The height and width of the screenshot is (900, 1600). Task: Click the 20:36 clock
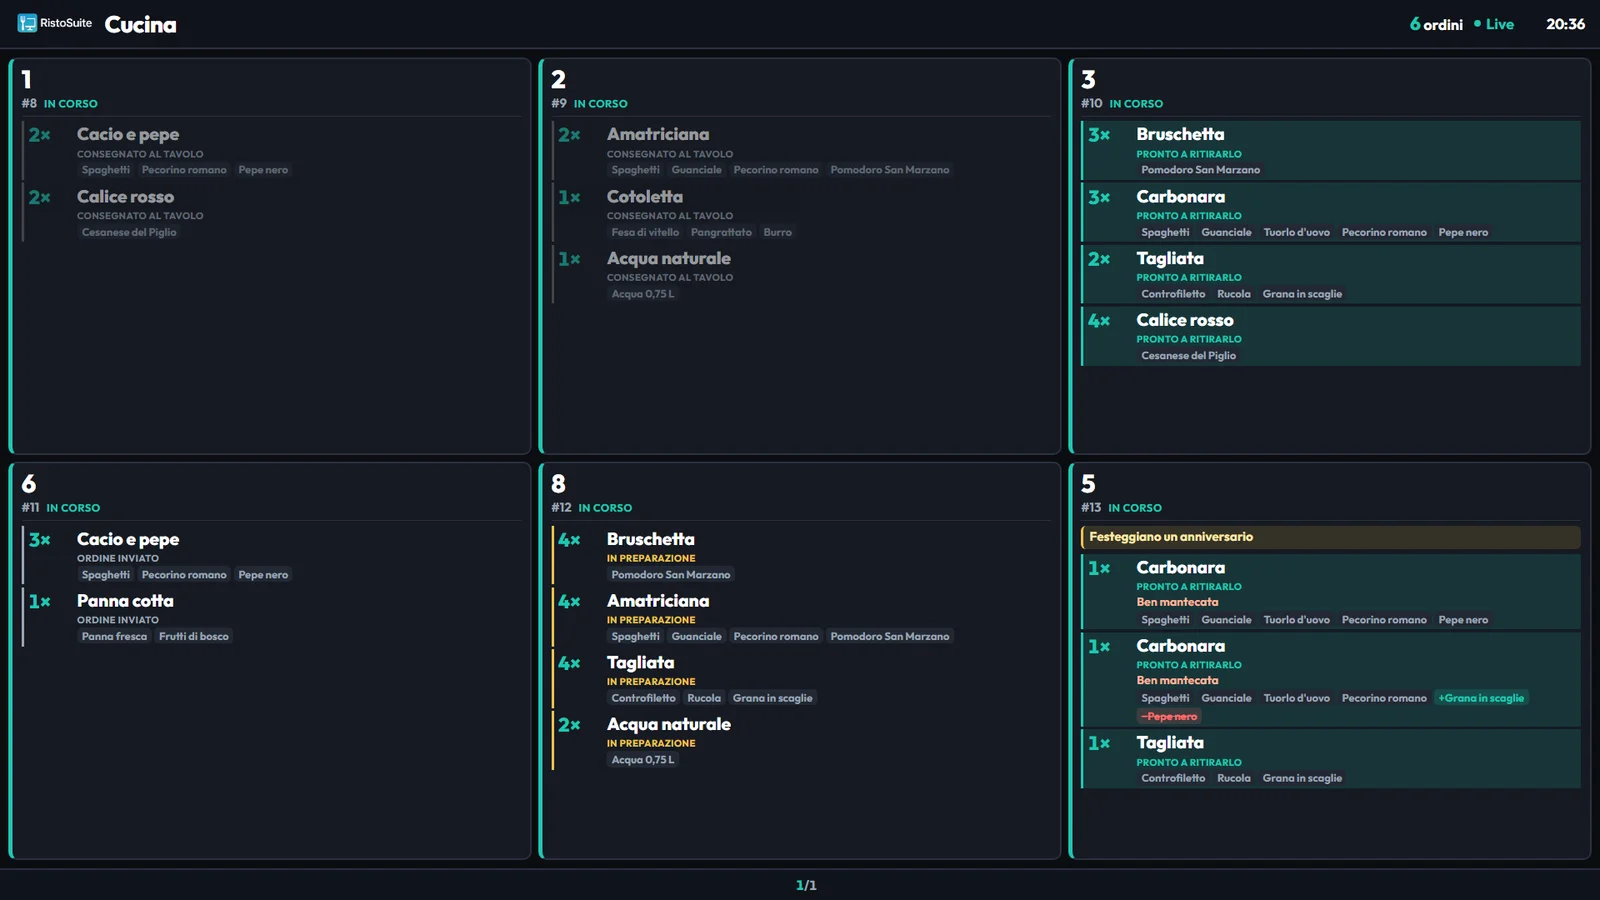click(1565, 24)
